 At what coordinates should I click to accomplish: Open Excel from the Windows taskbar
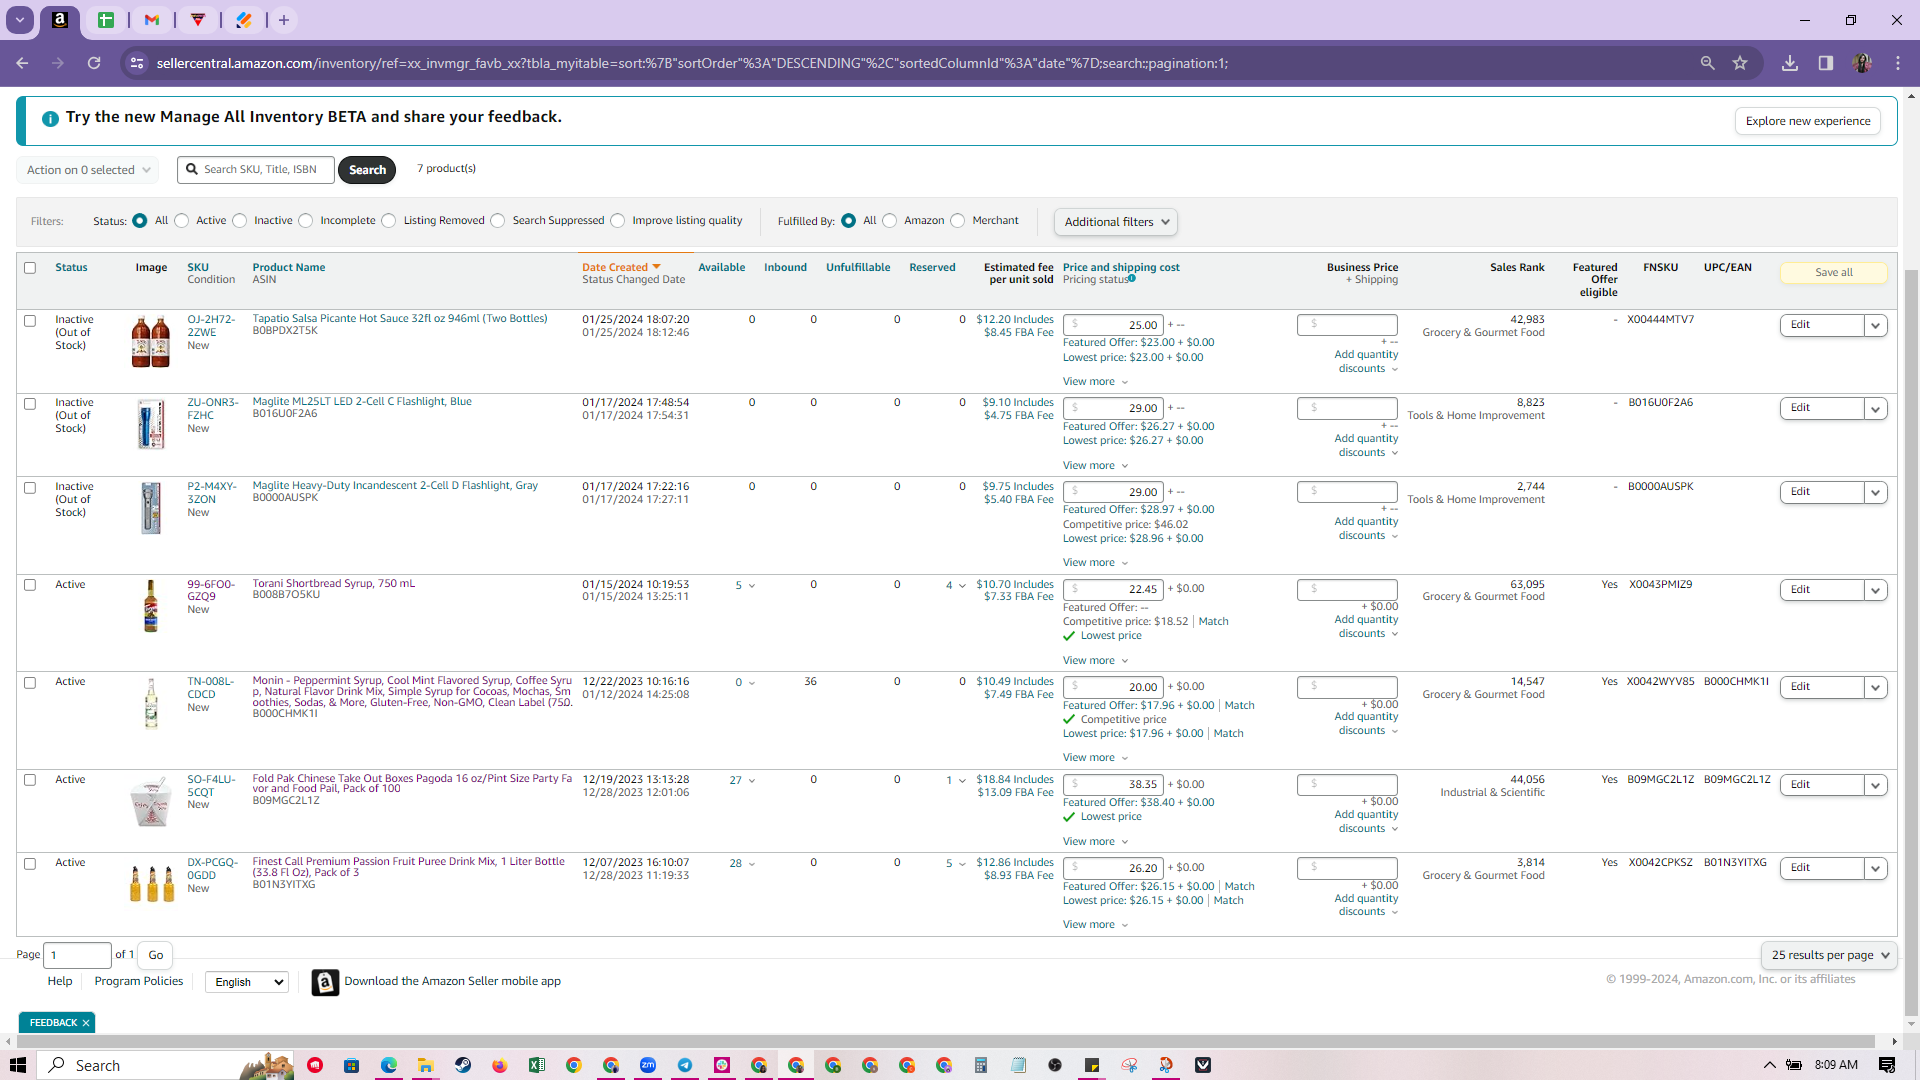(x=537, y=1065)
